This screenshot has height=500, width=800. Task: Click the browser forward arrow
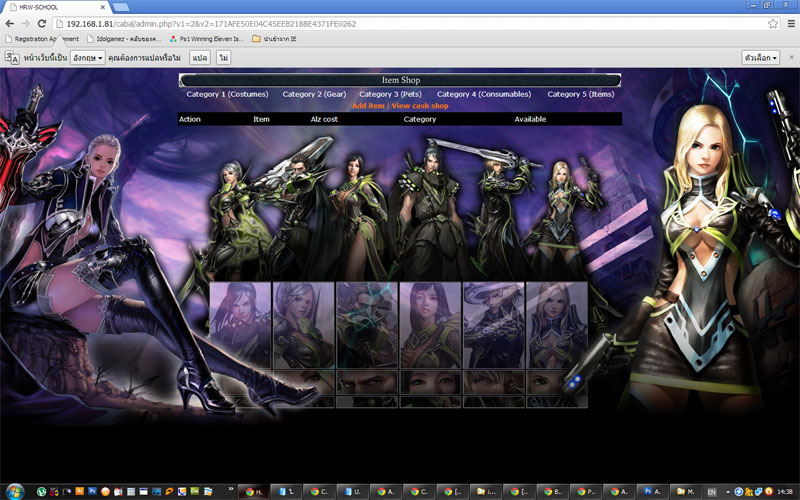[x=26, y=23]
